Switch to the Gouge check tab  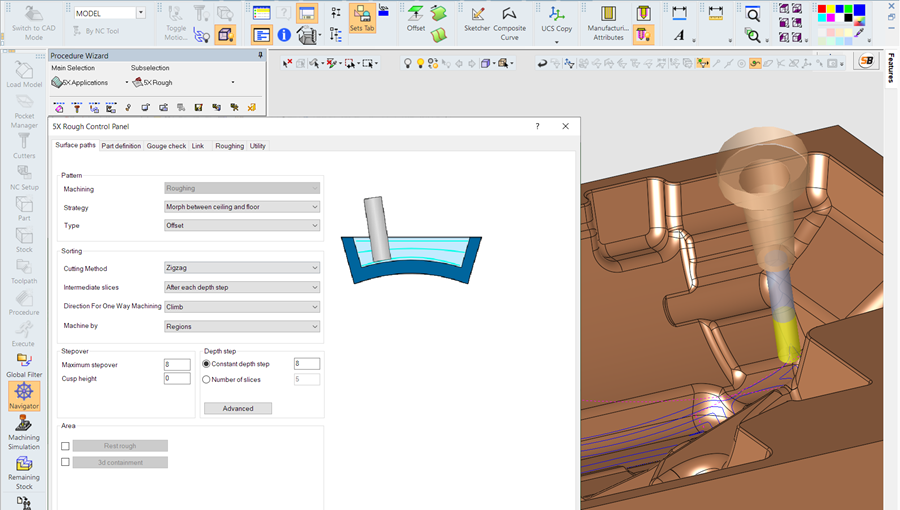click(x=166, y=146)
